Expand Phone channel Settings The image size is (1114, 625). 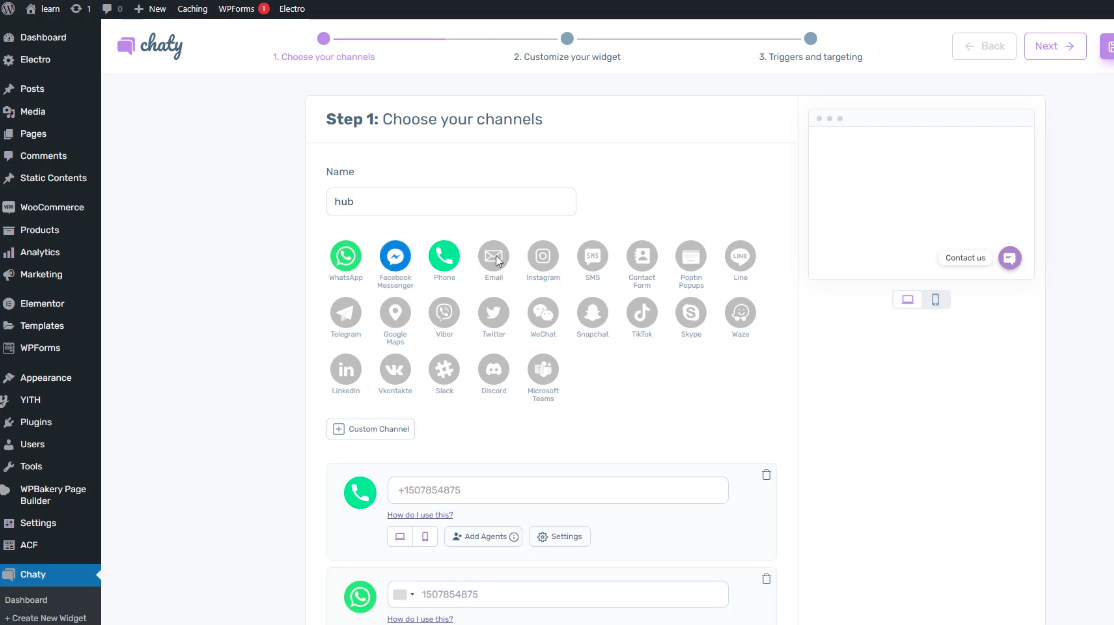(x=560, y=537)
